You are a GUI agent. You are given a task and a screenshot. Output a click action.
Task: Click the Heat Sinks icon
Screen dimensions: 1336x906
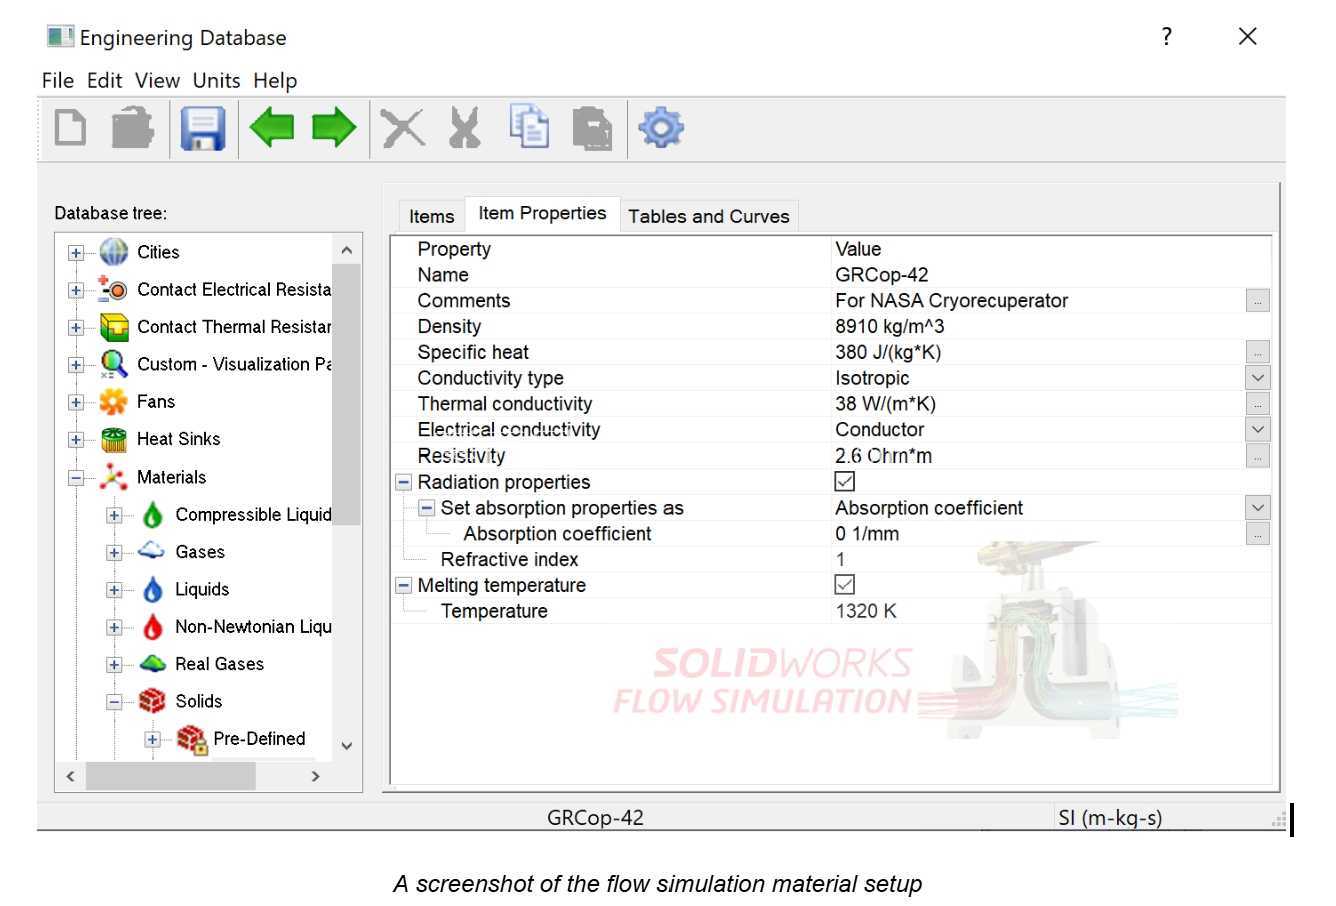tap(114, 440)
